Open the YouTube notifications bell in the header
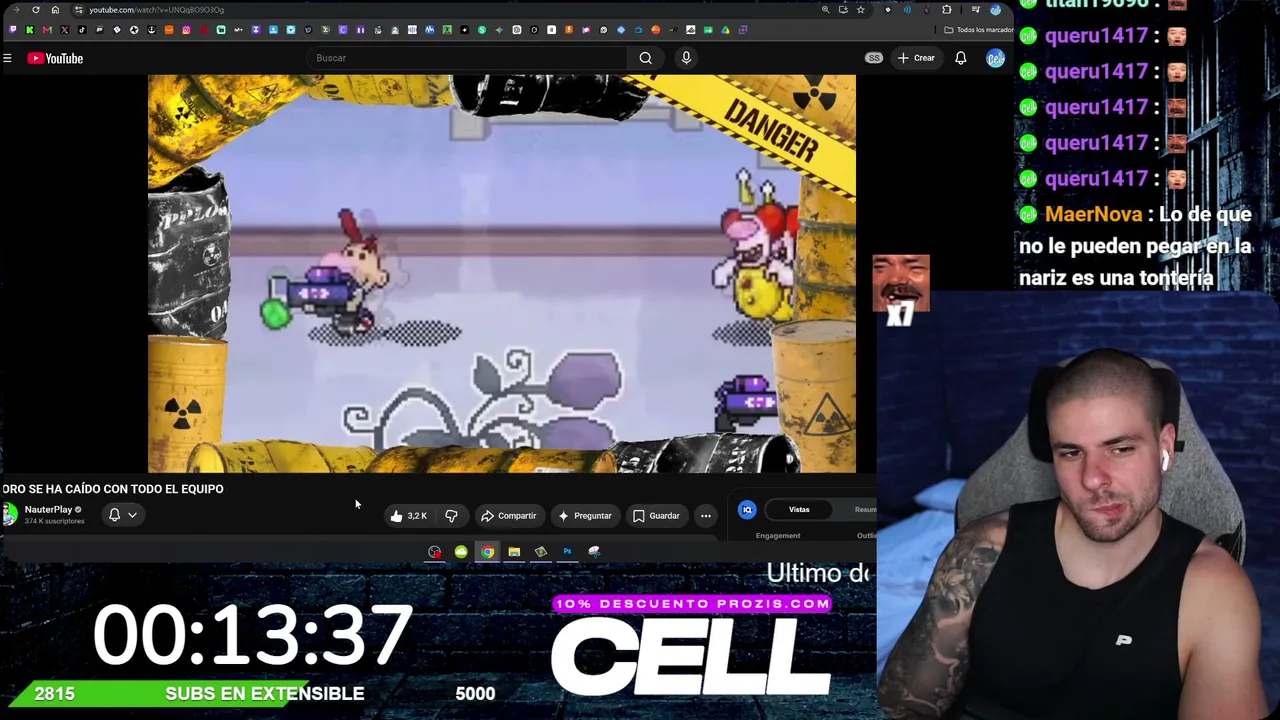 click(961, 58)
